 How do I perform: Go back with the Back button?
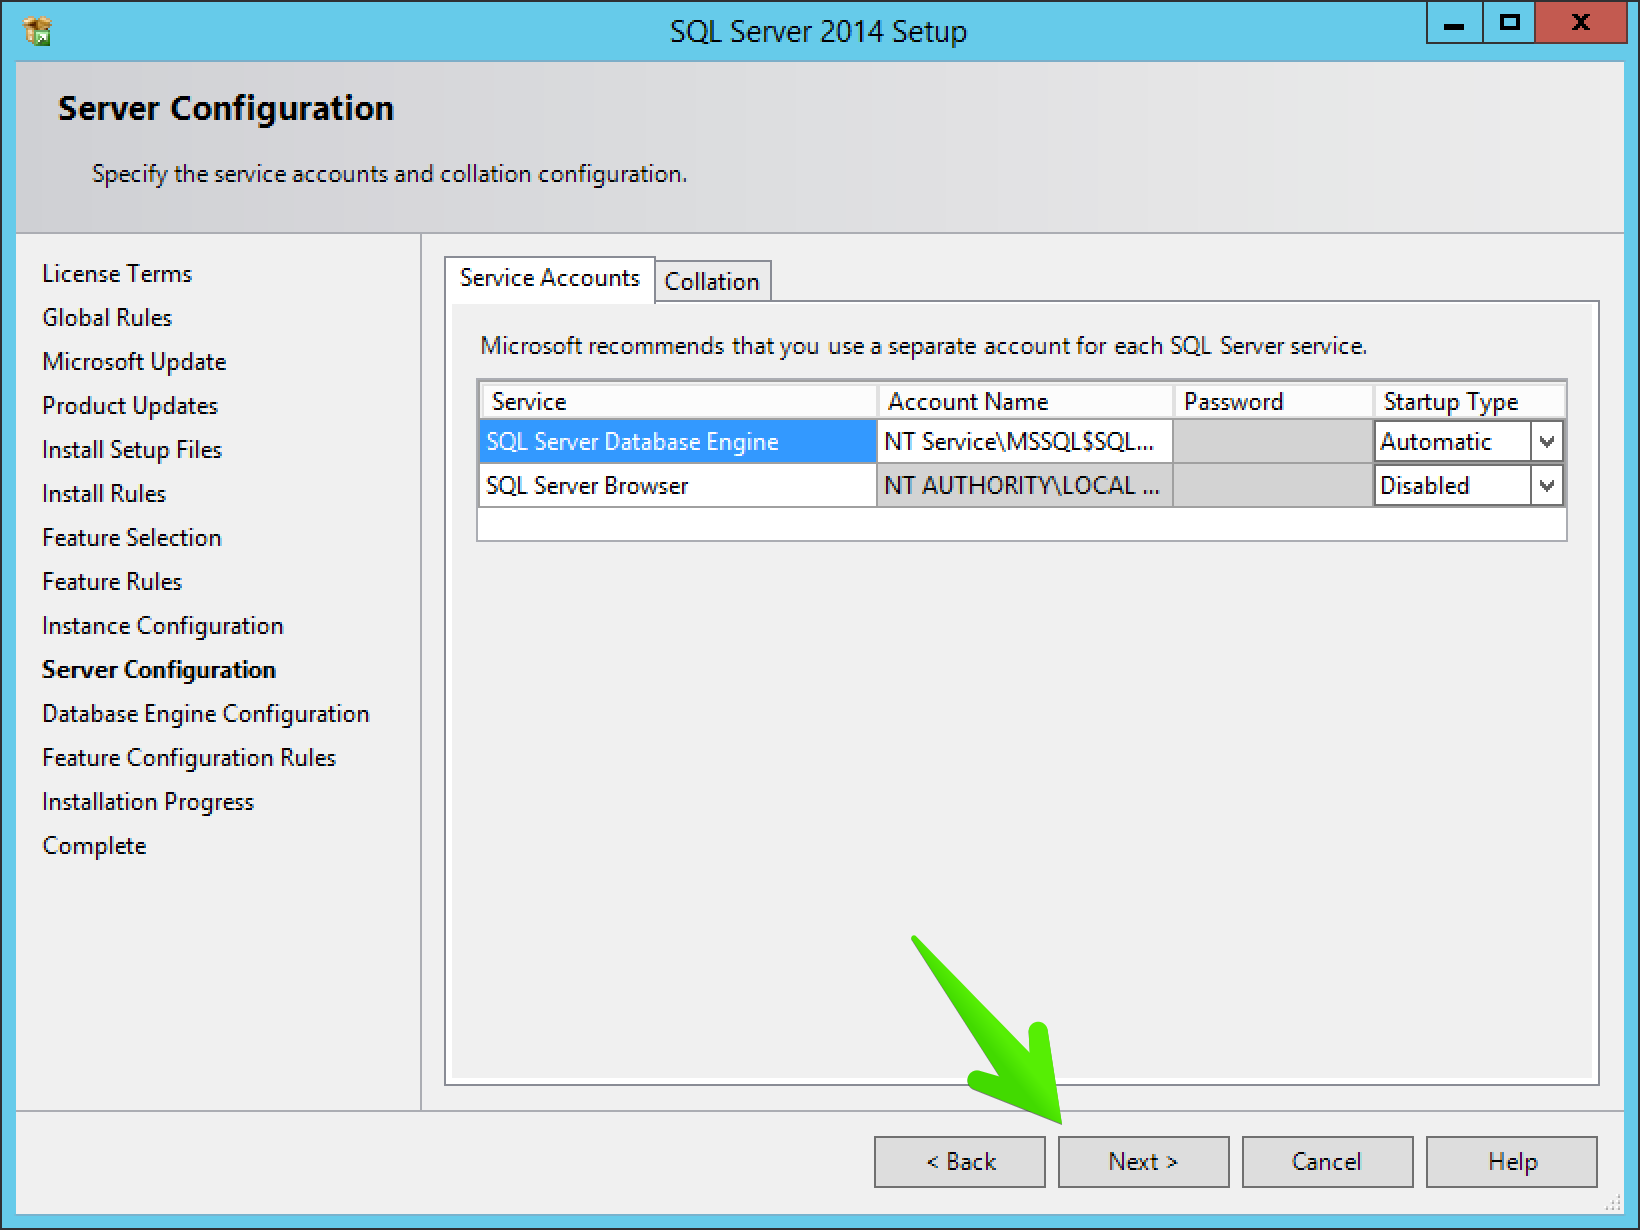tap(959, 1161)
